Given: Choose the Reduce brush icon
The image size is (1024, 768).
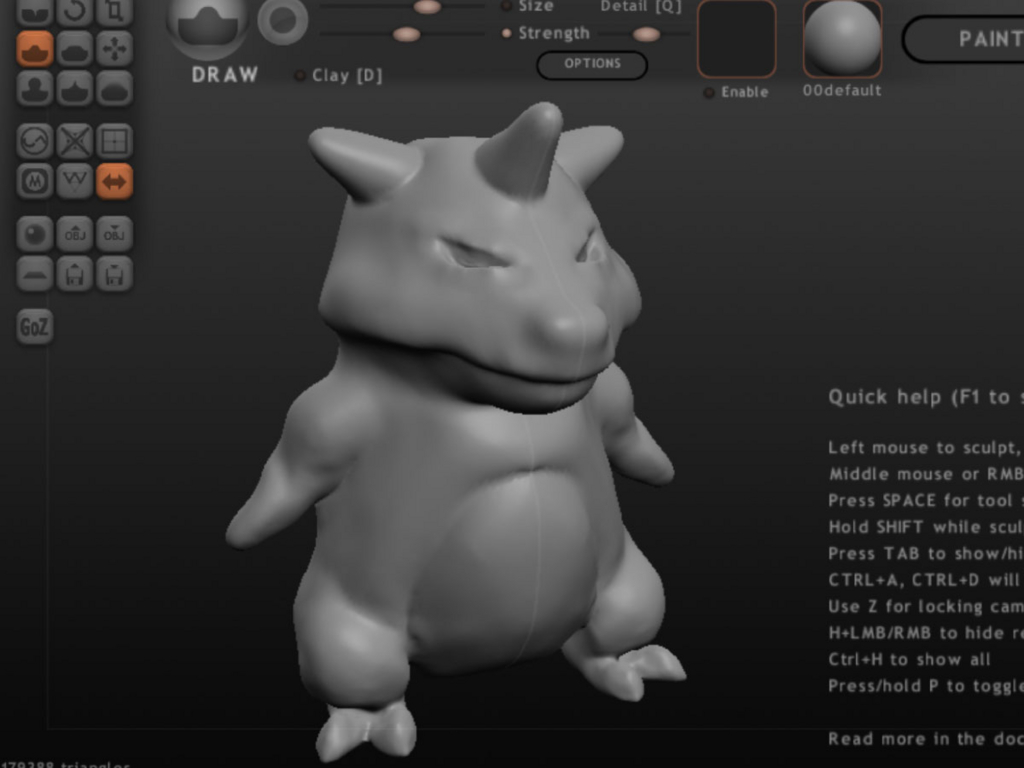Looking at the screenshot, I should tap(35, 141).
